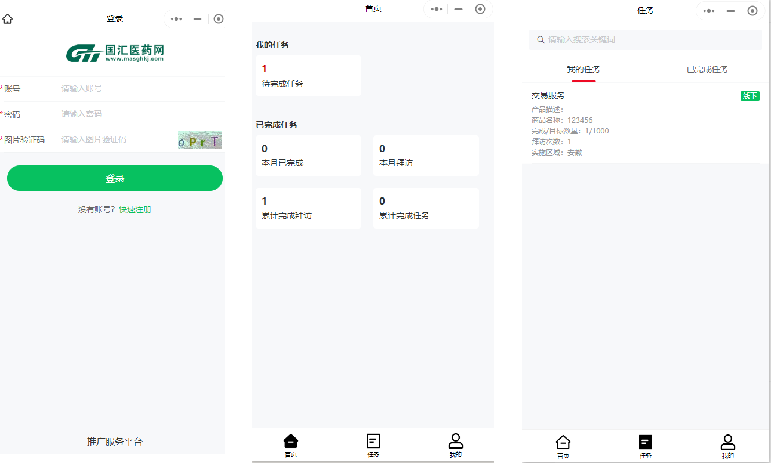Screen dimensions: 771x464
Task: Switch to tab right of 我的任务
Action: coord(706,70)
